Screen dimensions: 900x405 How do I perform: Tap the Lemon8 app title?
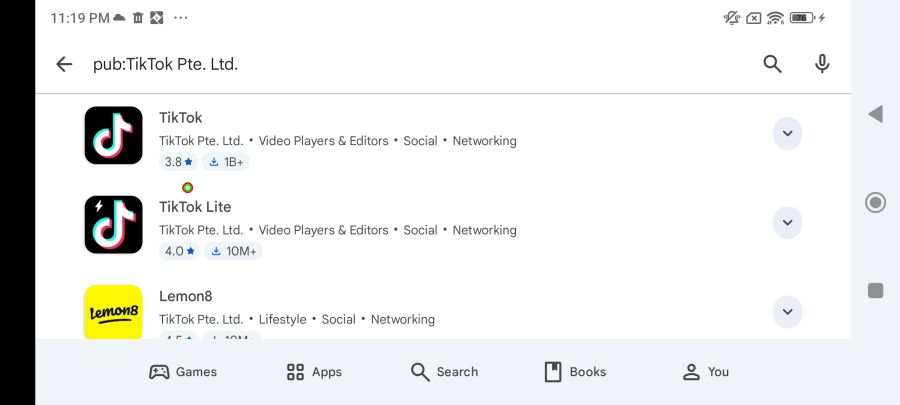[x=186, y=296]
